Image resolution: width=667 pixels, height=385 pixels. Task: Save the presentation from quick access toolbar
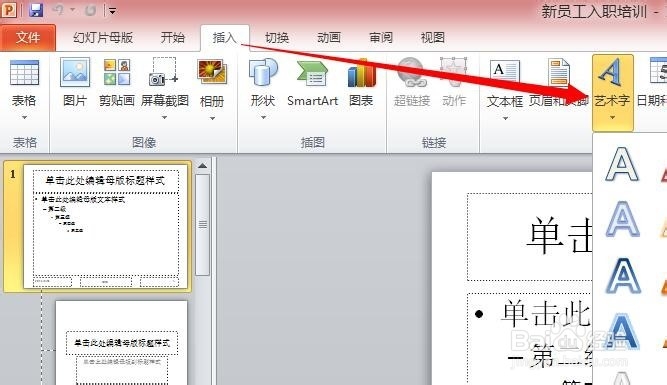point(36,10)
